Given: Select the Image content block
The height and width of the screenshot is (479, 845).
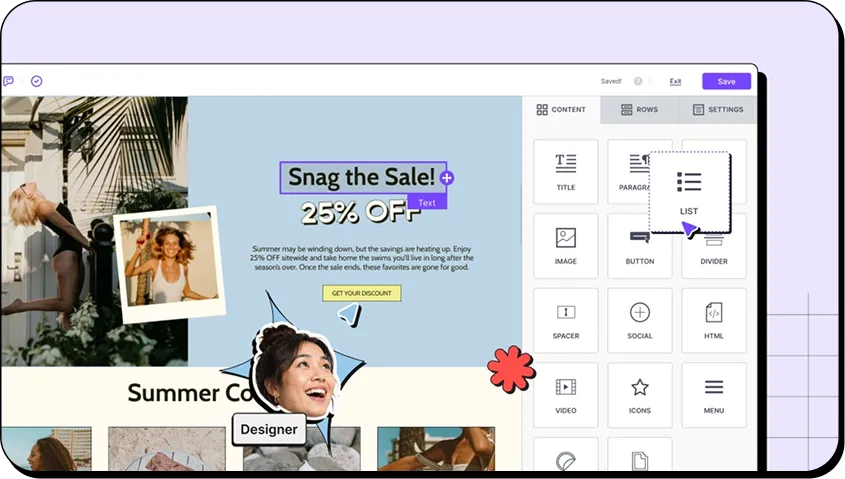Looking at the screenshot, I should [x=566, y=246].
